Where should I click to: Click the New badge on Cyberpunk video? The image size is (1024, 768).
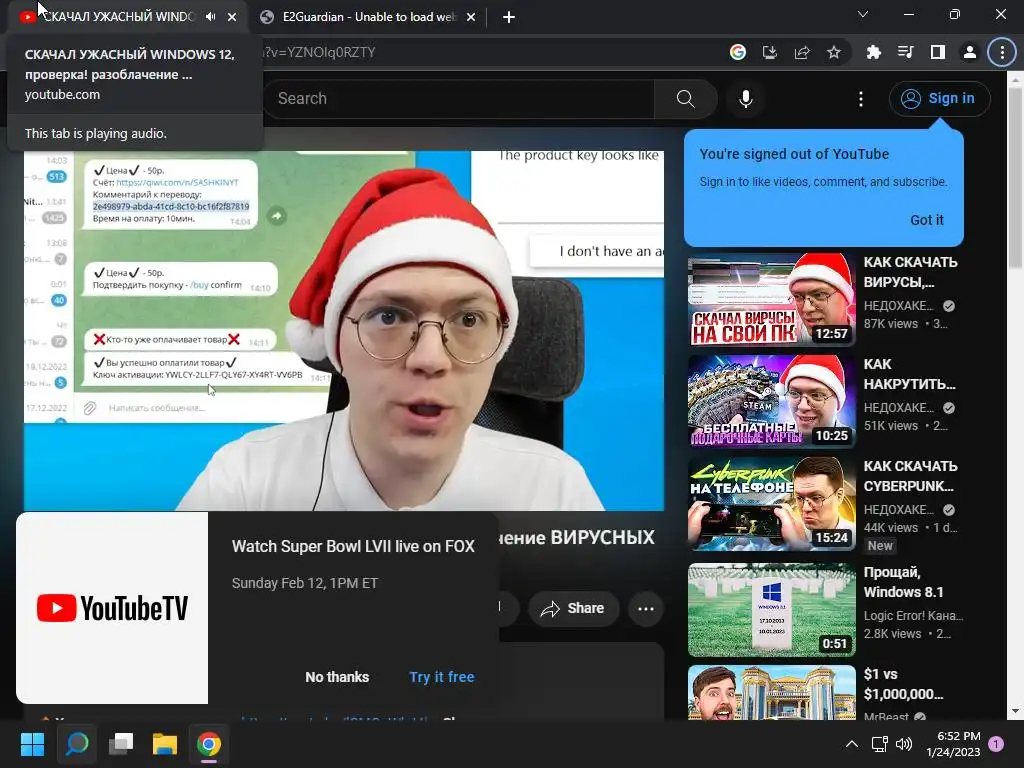pos(880,545)
